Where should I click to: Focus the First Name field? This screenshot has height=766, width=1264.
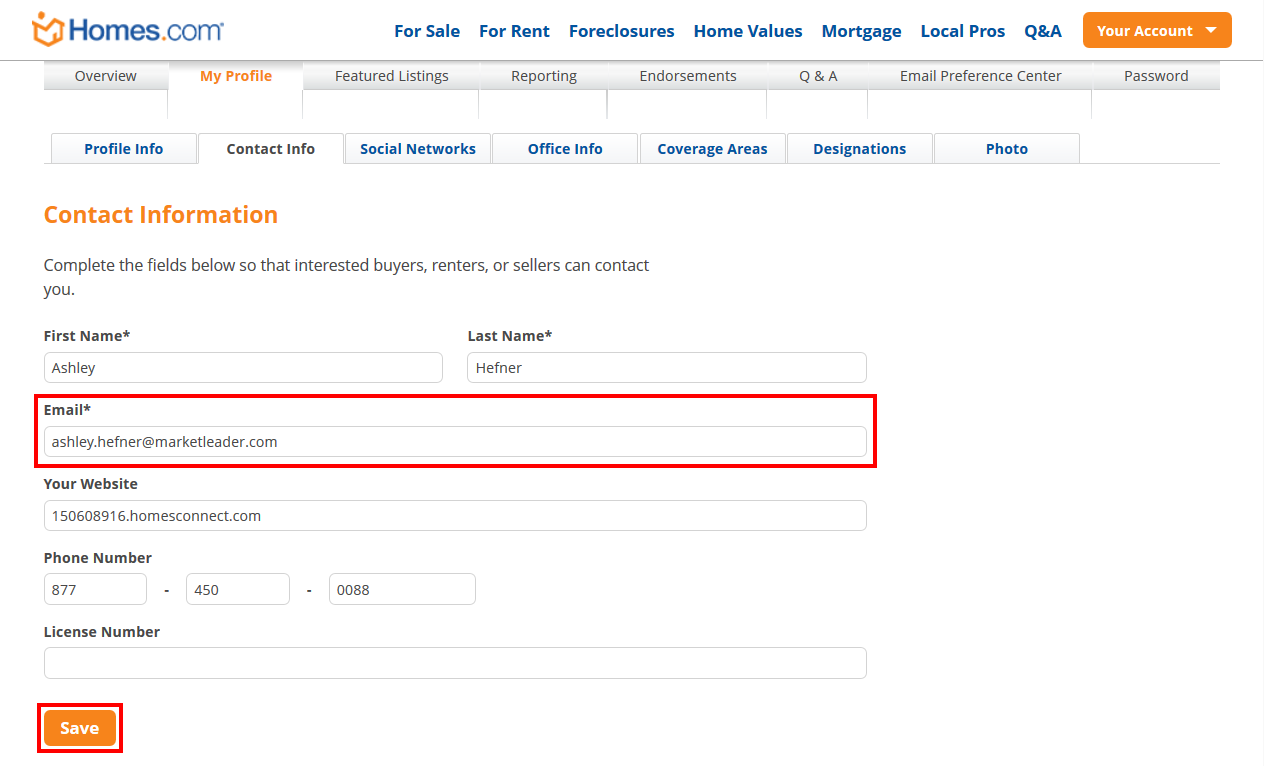click(x=243, y=367)
